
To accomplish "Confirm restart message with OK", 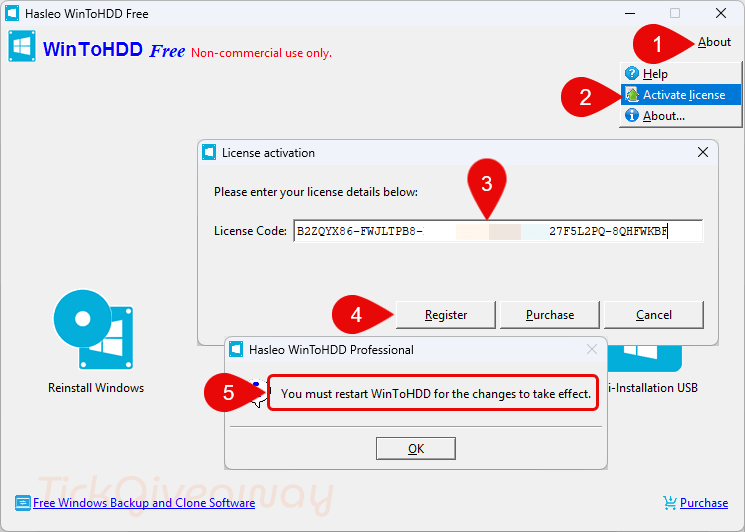I will click(416, 448).
